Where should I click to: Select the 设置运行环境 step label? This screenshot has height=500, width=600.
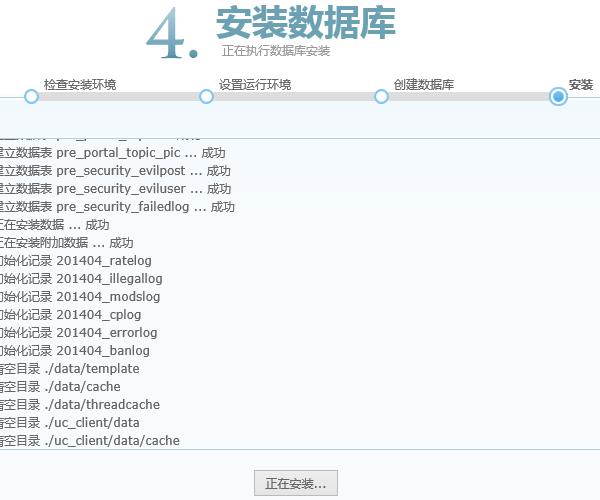coord(255,84)
